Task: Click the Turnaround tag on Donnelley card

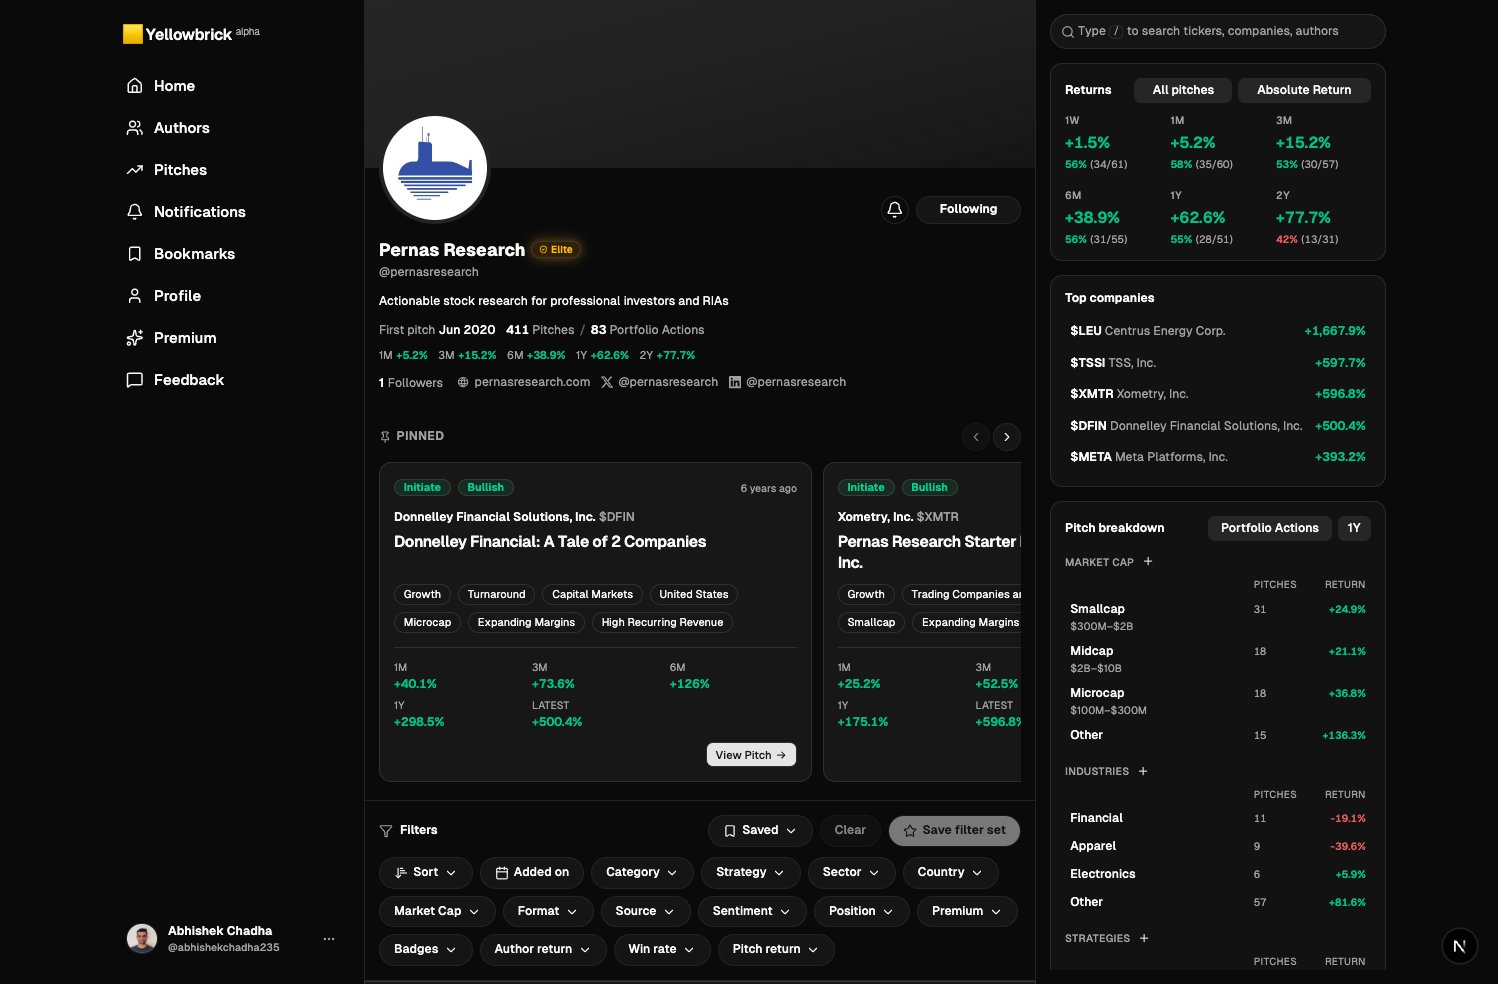Action: 497,595
